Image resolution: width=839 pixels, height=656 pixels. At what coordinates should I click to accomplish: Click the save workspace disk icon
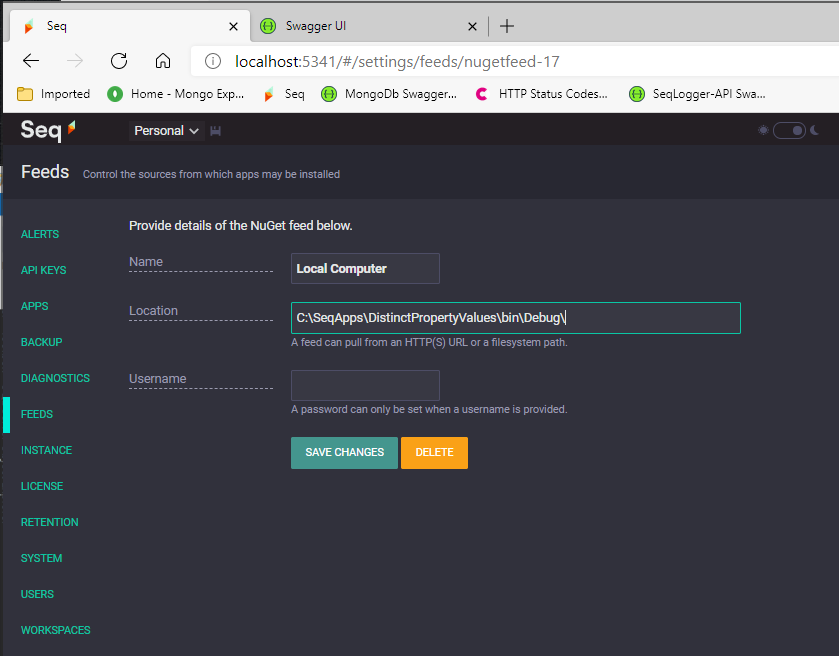click(x=216, y=131)
